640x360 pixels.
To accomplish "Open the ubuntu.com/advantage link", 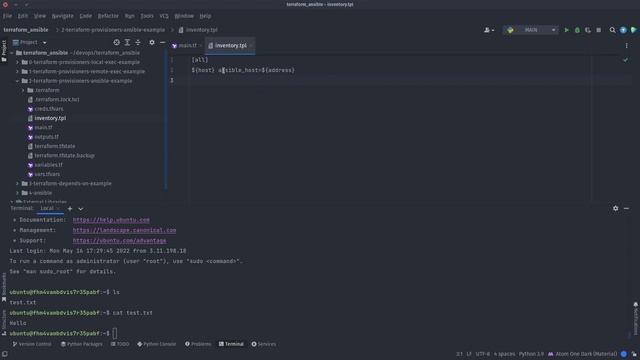I will click(x=120, y=241).
